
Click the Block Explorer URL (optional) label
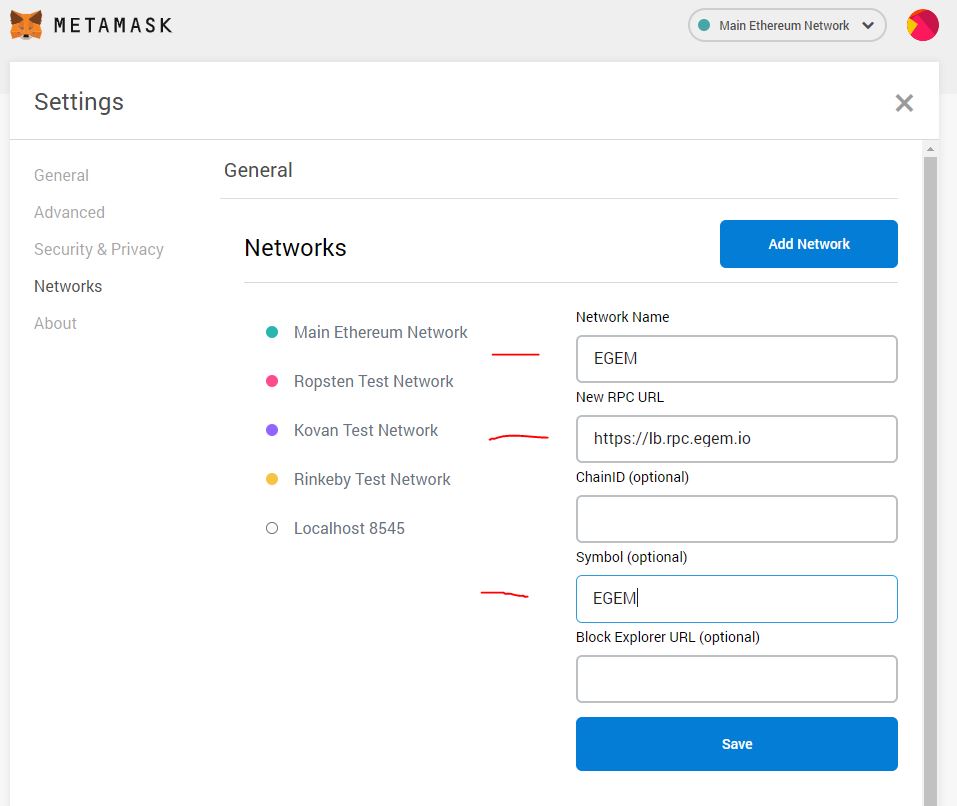pos(668,637)
